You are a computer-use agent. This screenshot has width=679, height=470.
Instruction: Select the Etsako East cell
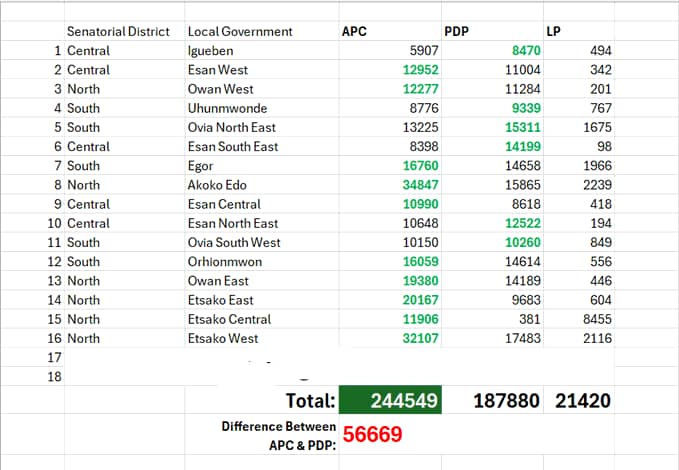(x=262, y=300)
